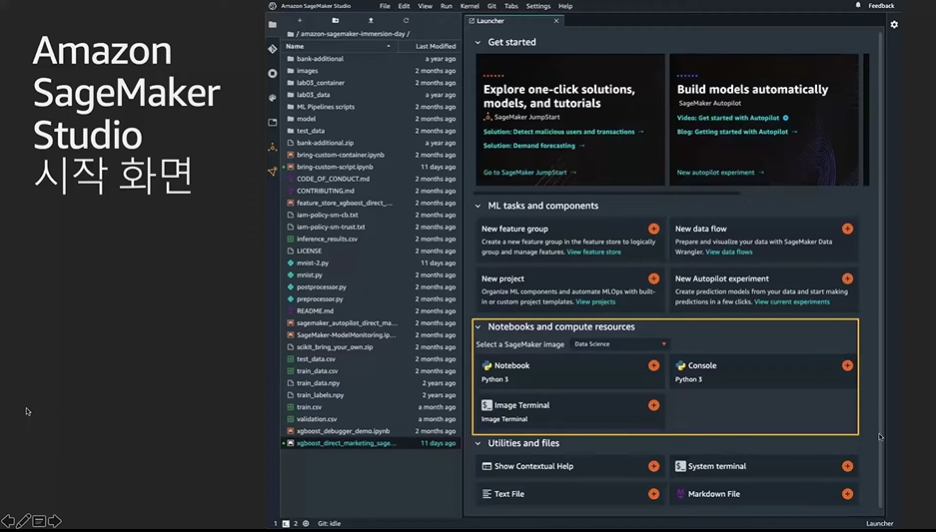Click the Get started horizontal scrollbar

(606, 193)
